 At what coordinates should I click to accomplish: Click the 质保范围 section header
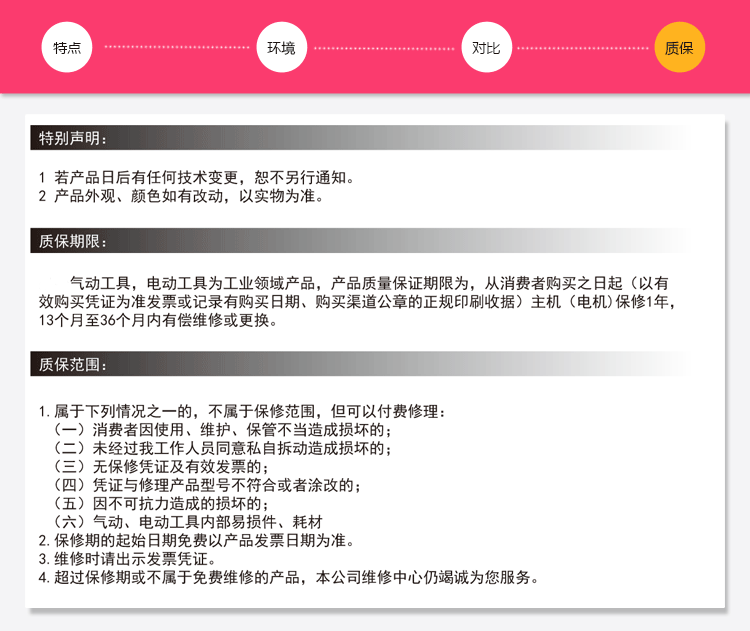coord(361,364)
